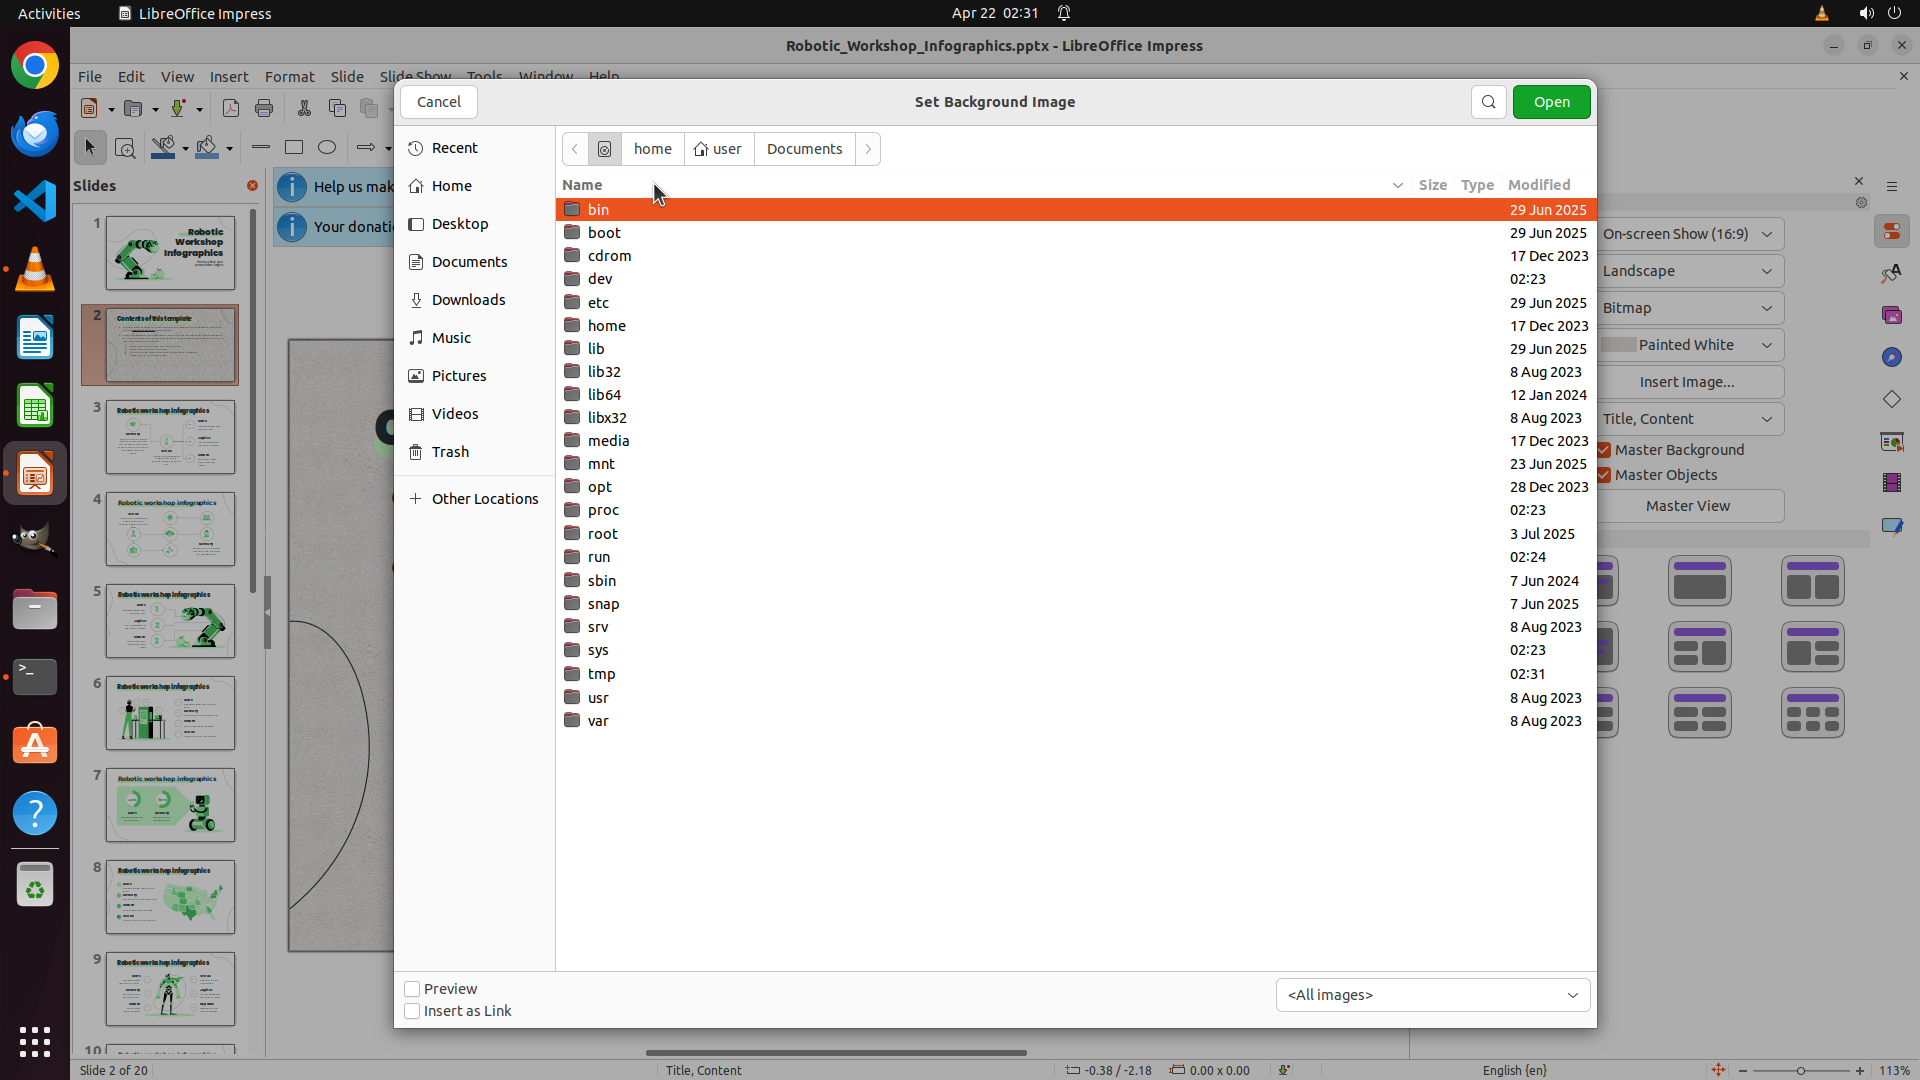Click the green Open button
This screenshot has width=1920, height=1080.
click(x=1551, y=102)
